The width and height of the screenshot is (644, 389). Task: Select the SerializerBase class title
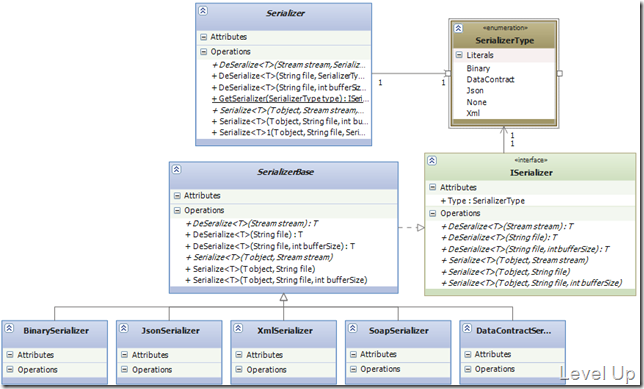(285, 172)
